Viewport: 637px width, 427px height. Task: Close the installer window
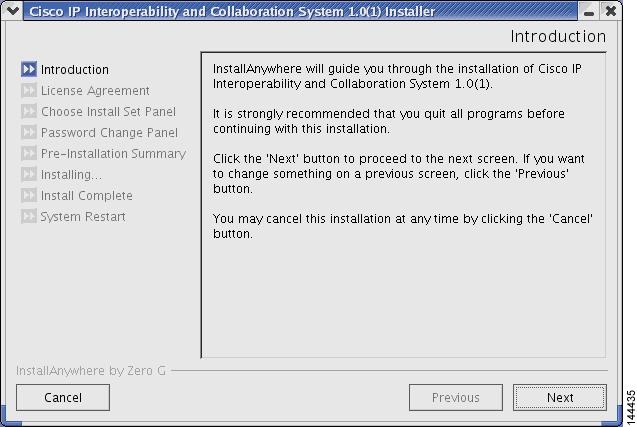tap(610, 12)
